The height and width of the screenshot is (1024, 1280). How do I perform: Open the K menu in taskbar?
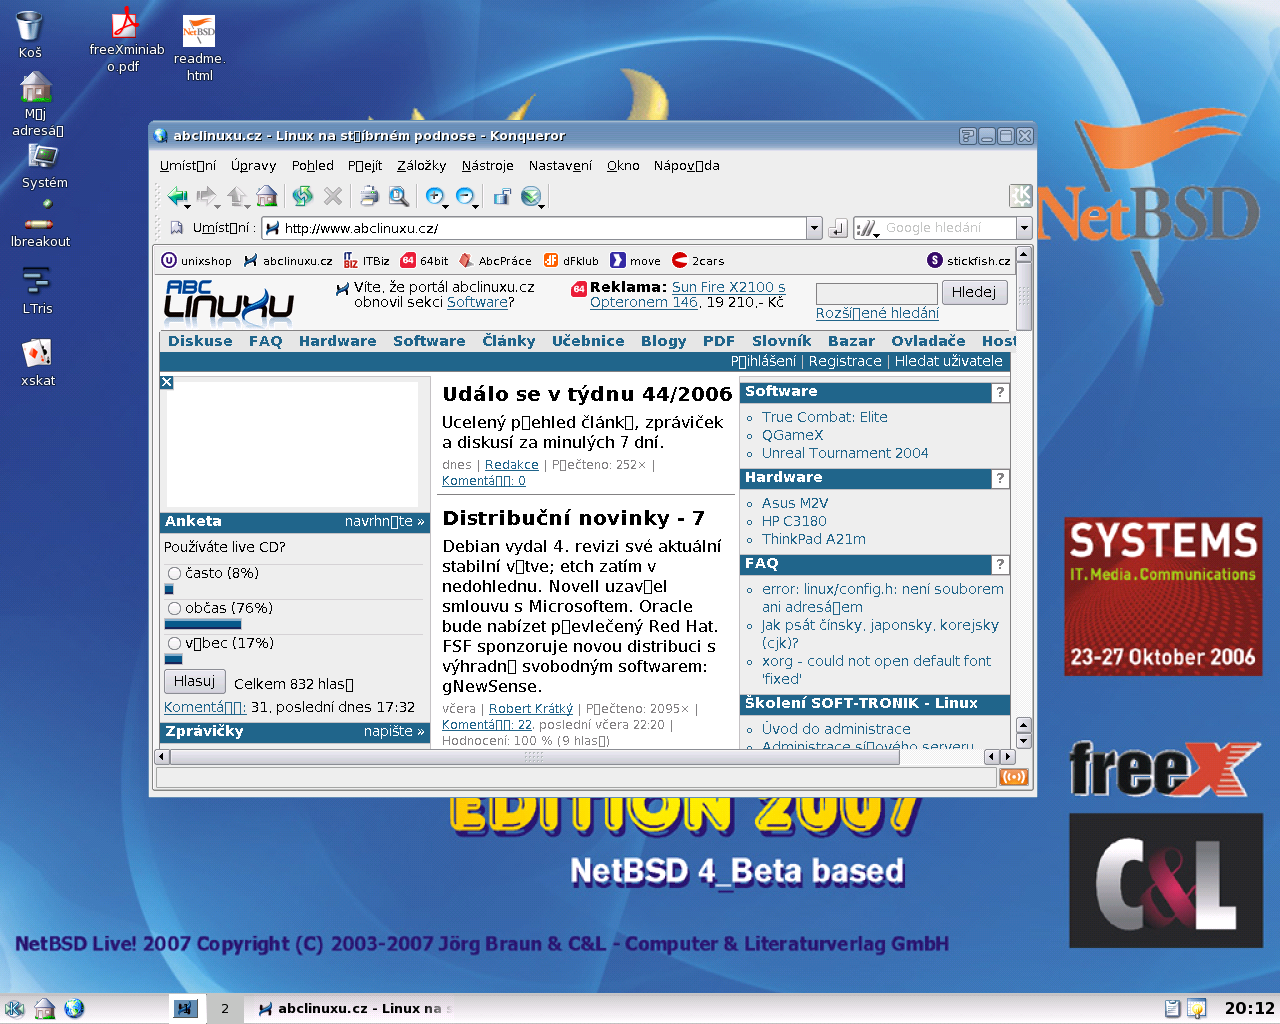point(14,1008)
